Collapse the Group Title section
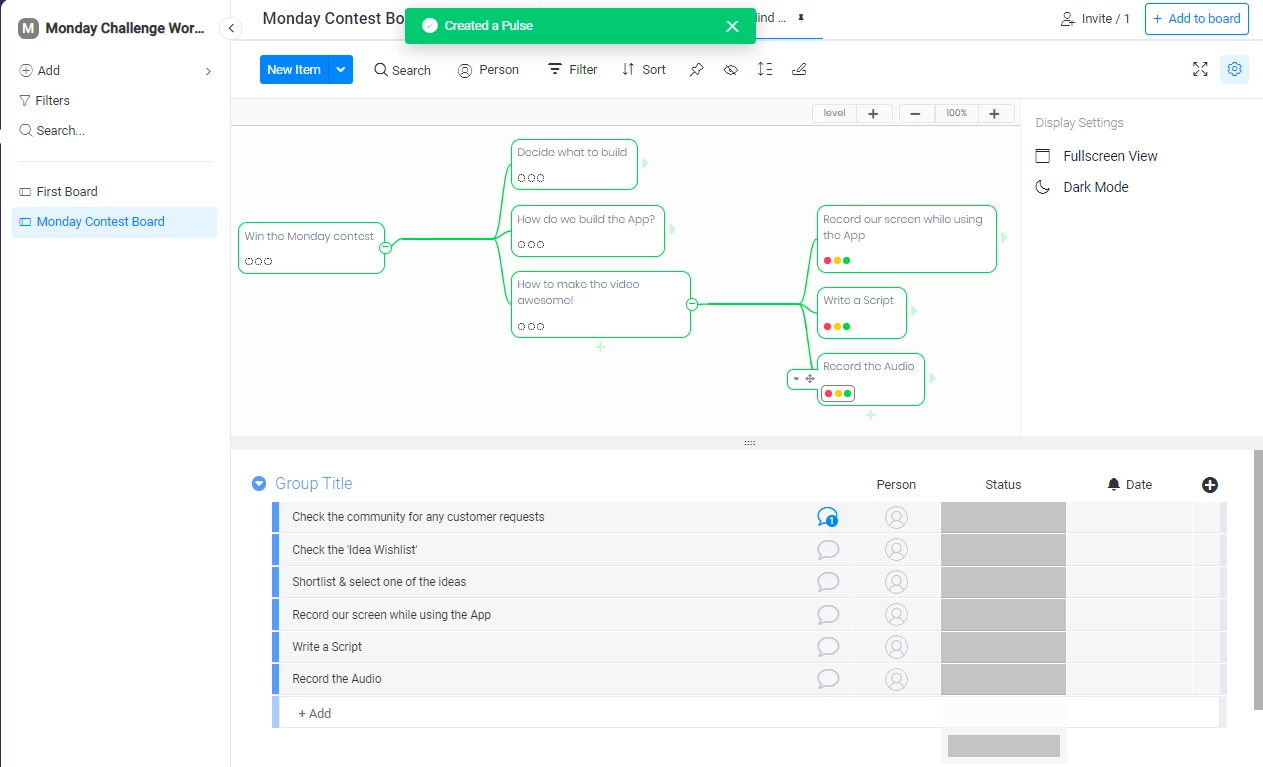1263x767 pixels. point(259,484)
